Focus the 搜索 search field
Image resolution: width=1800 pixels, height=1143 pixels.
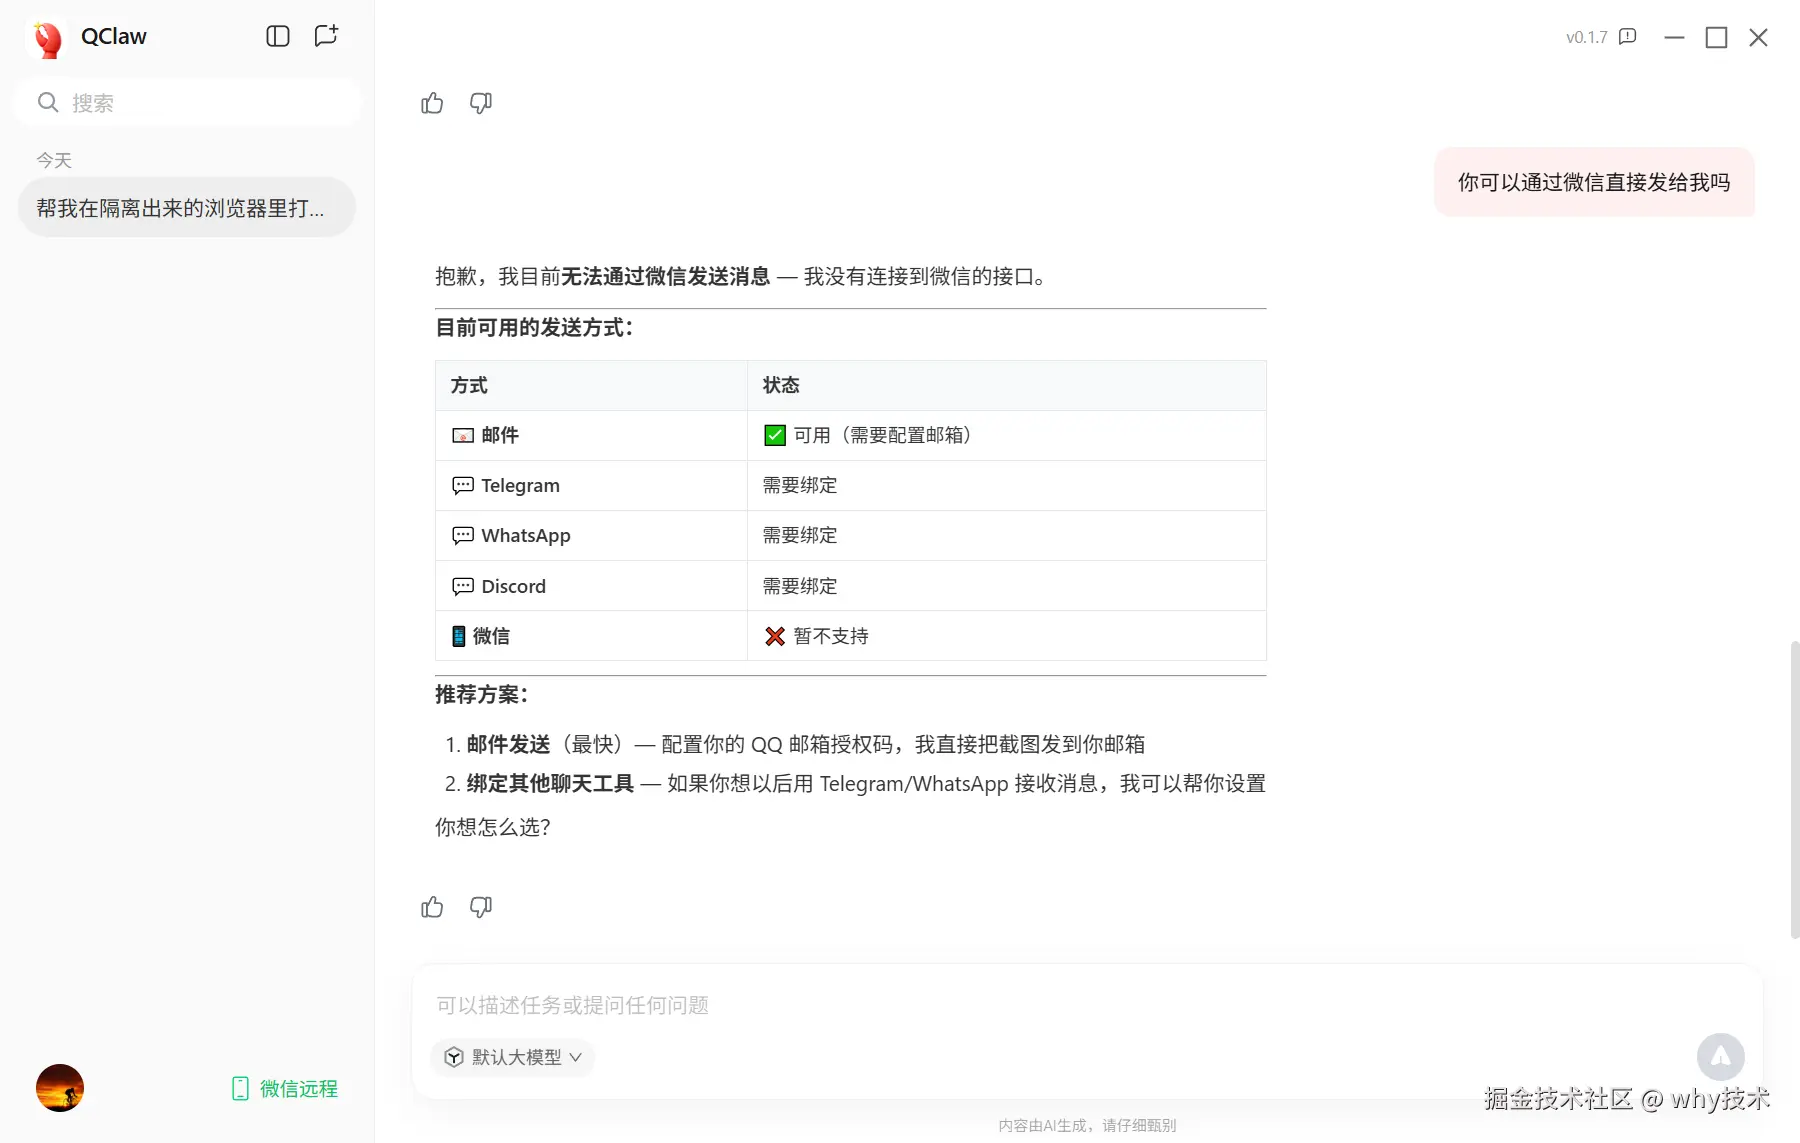point(187,102)
